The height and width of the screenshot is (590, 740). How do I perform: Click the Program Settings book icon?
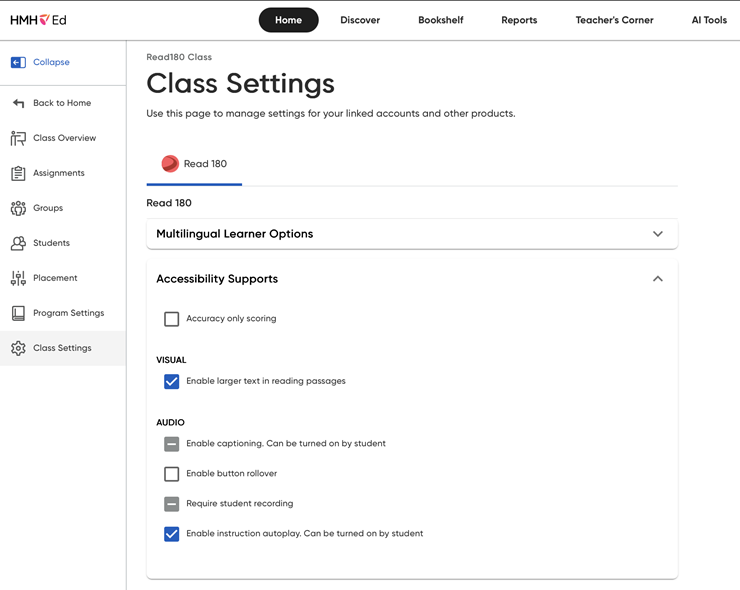pyautogui.click(x=18, y=313)
